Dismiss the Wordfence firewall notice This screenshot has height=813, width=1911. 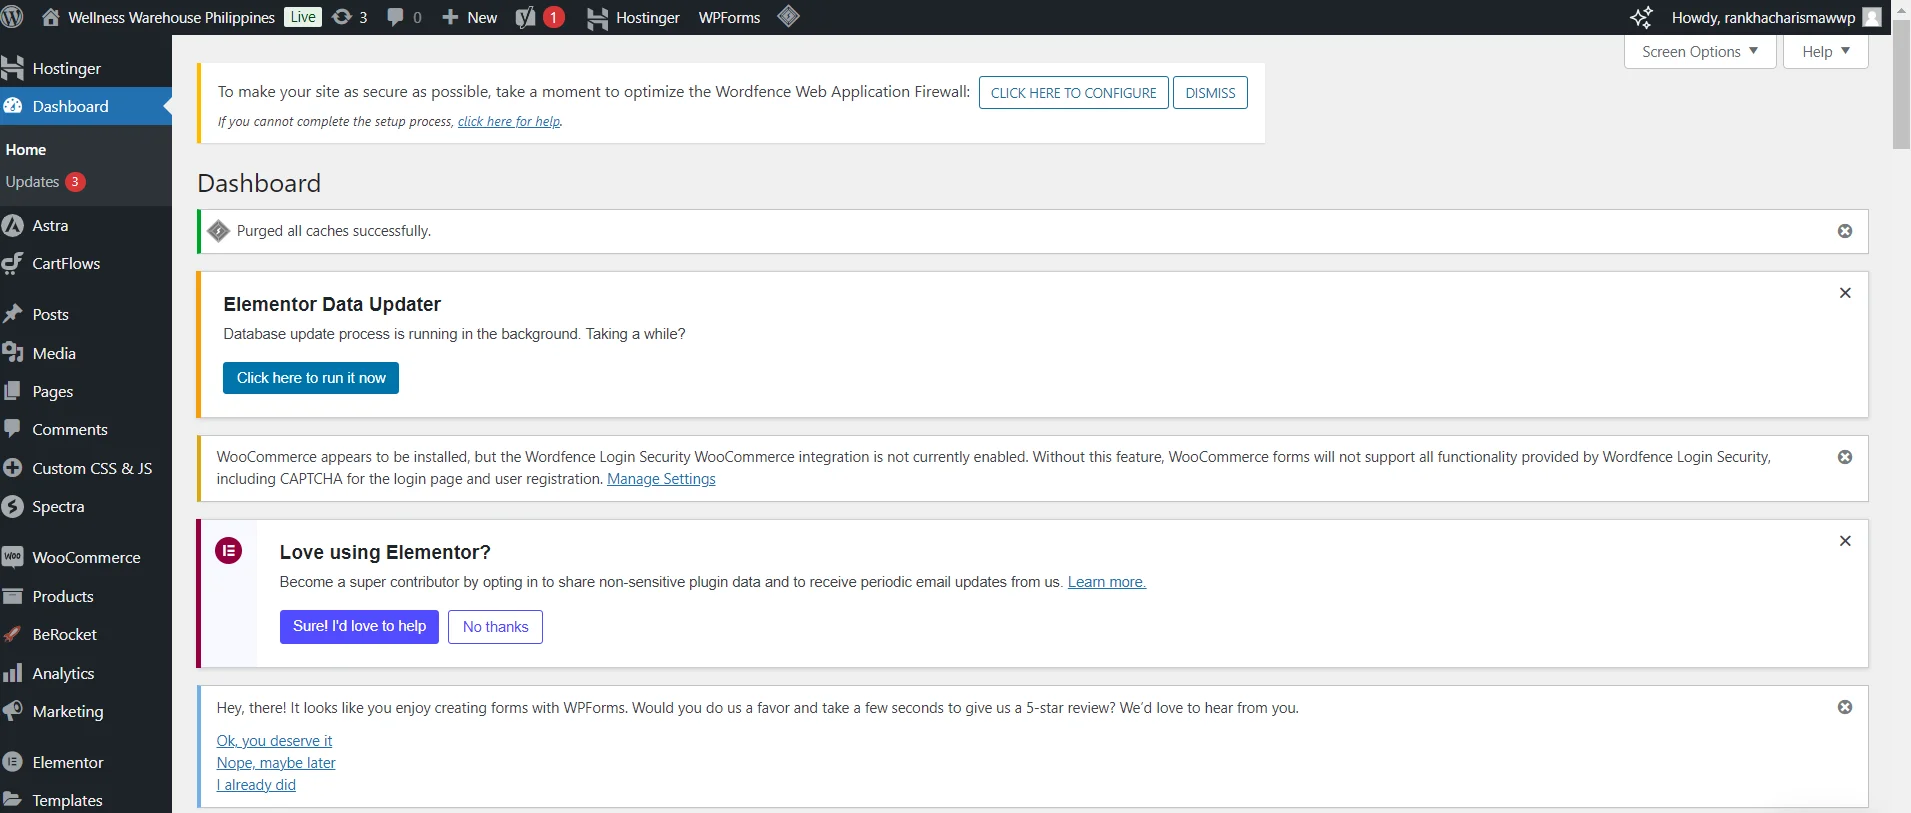tap(1210, 93)
